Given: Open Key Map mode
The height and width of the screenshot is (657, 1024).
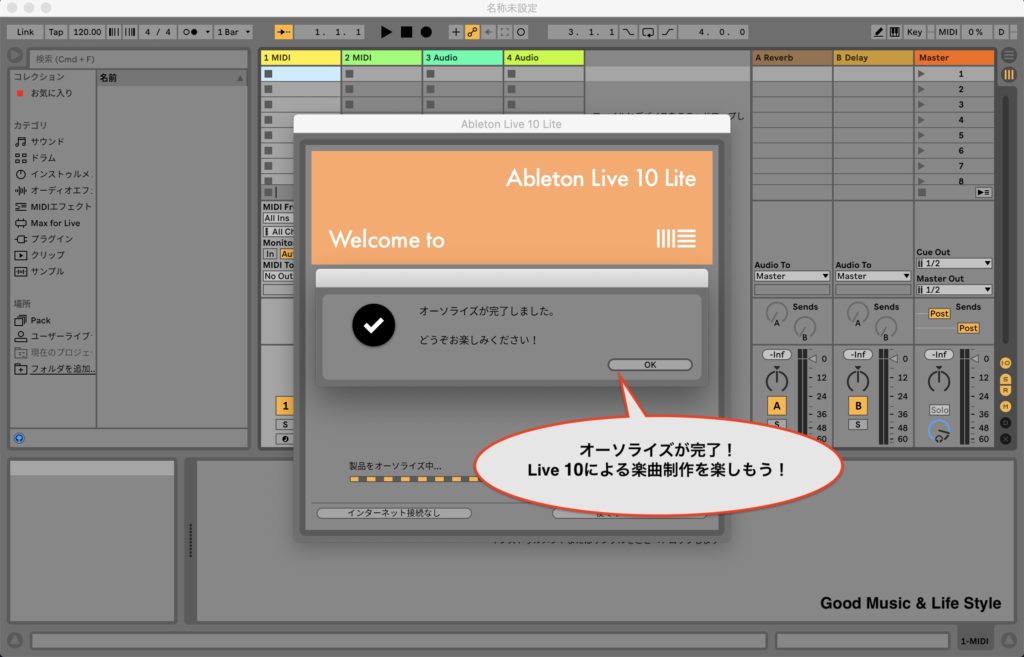Looking at the screenshot, I should pyautogui.click(x=914, y=31).
